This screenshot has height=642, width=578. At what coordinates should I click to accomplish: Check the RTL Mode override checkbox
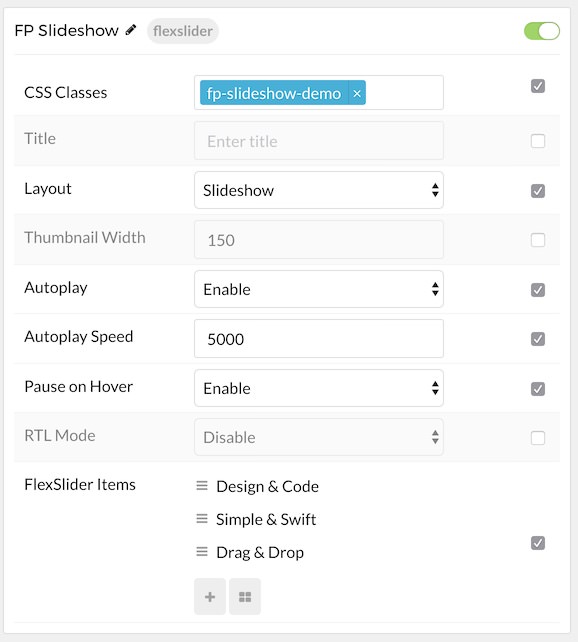tap(537, 438)
